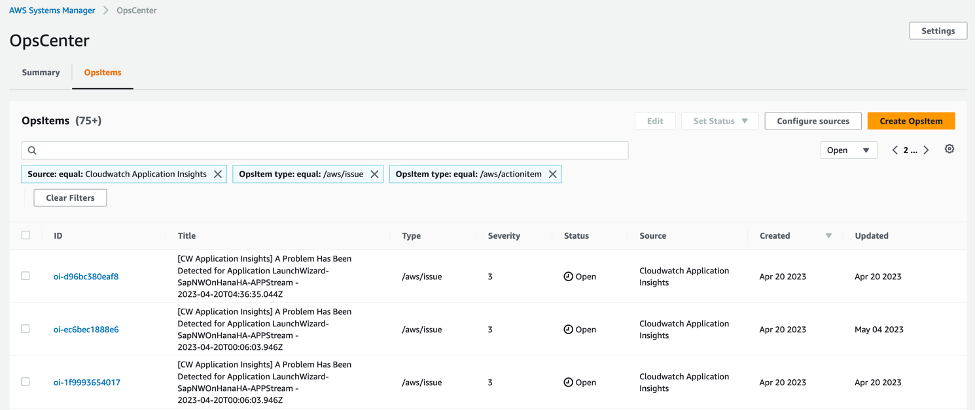This screenshot has width=977, height=410.
Task: Open OpsItem link oi-d96bc380eaf8
Action: point(86,276)
